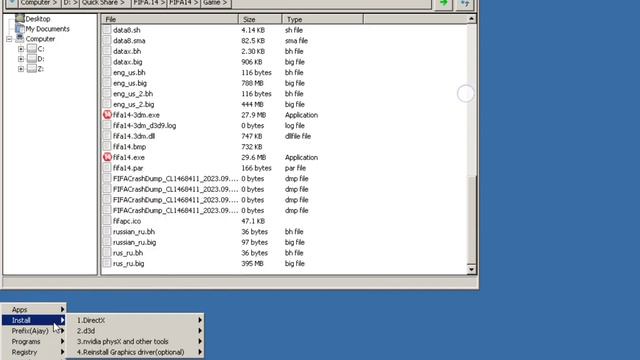Select the Registry menu item

[x=34, y=352]
